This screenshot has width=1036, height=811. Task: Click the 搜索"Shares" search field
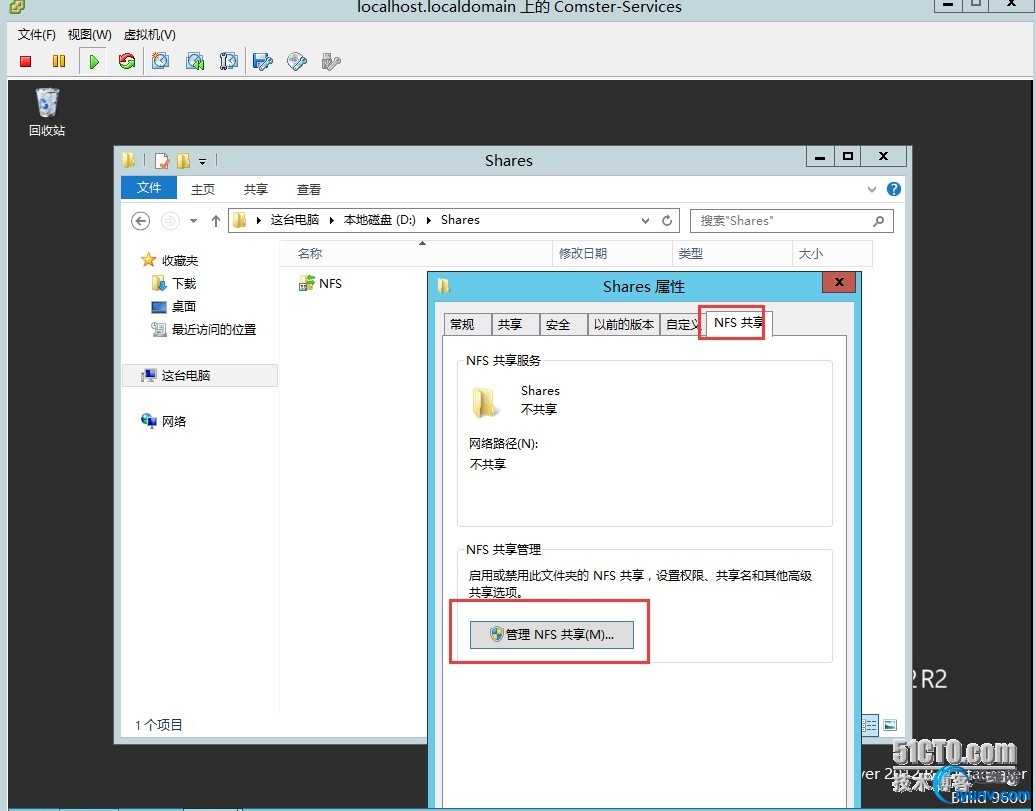pyautogui.click(x=792, y=221)
